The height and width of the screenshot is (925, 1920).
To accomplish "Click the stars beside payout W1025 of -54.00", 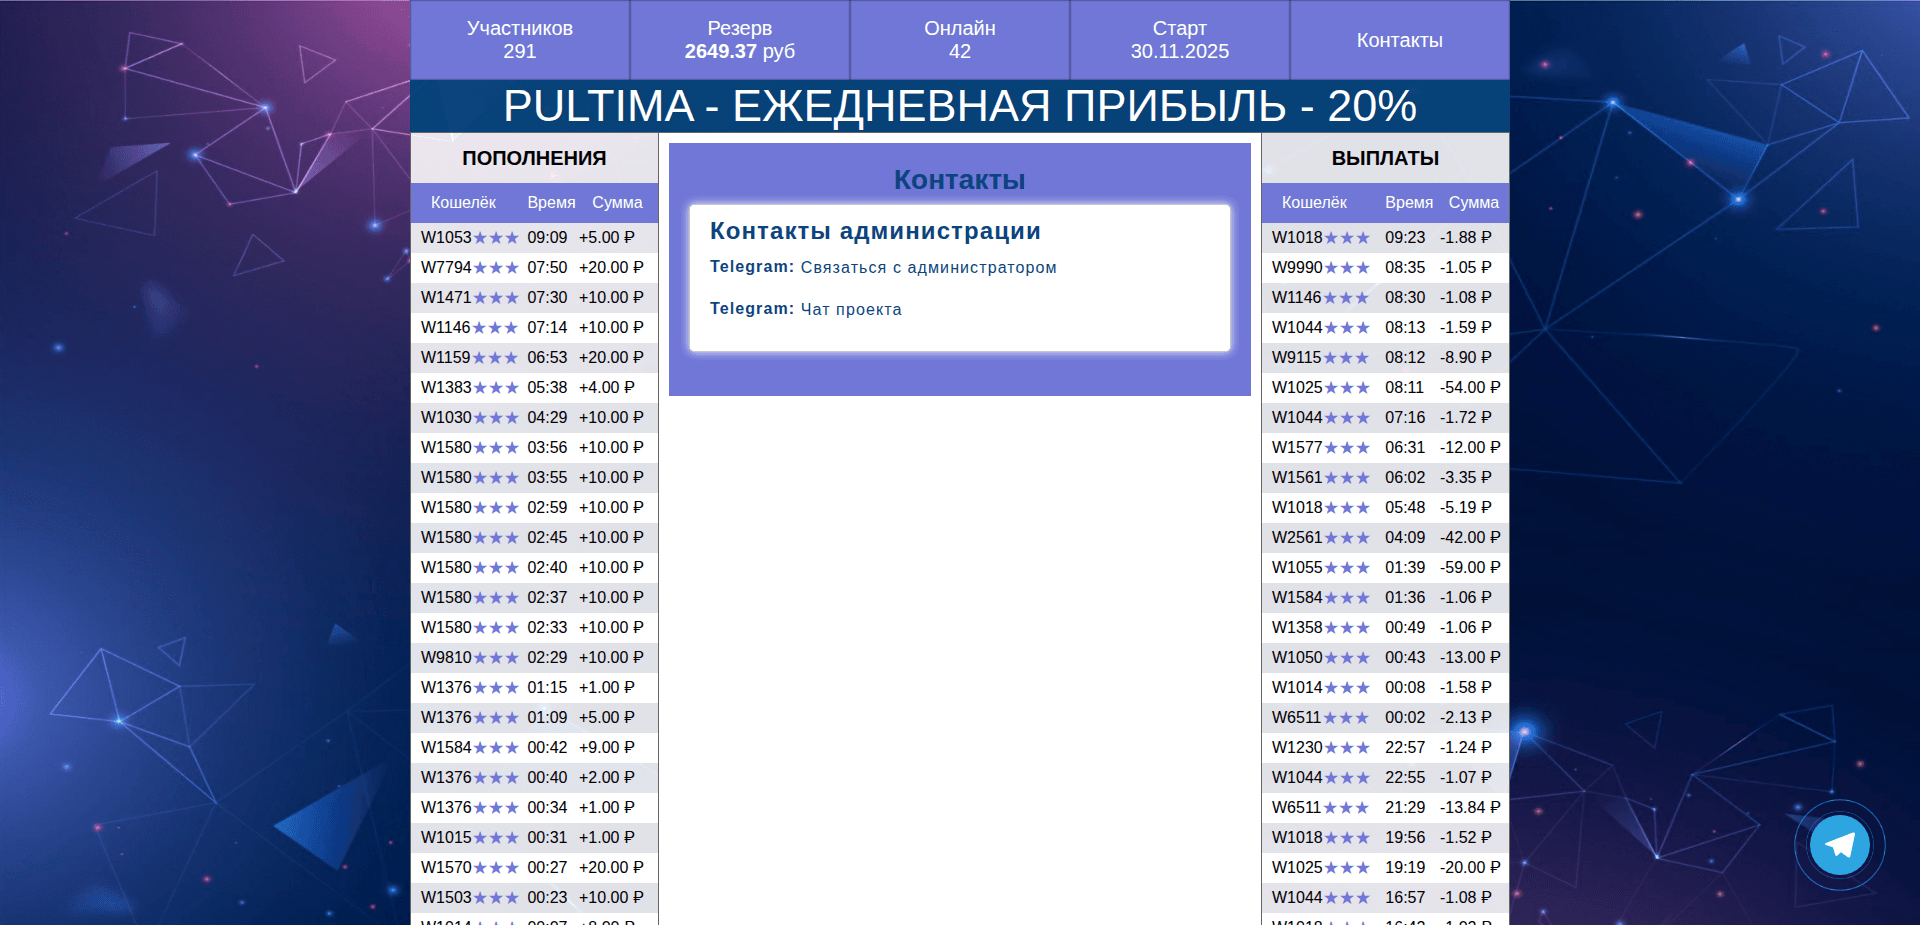I will [1344, 388].
